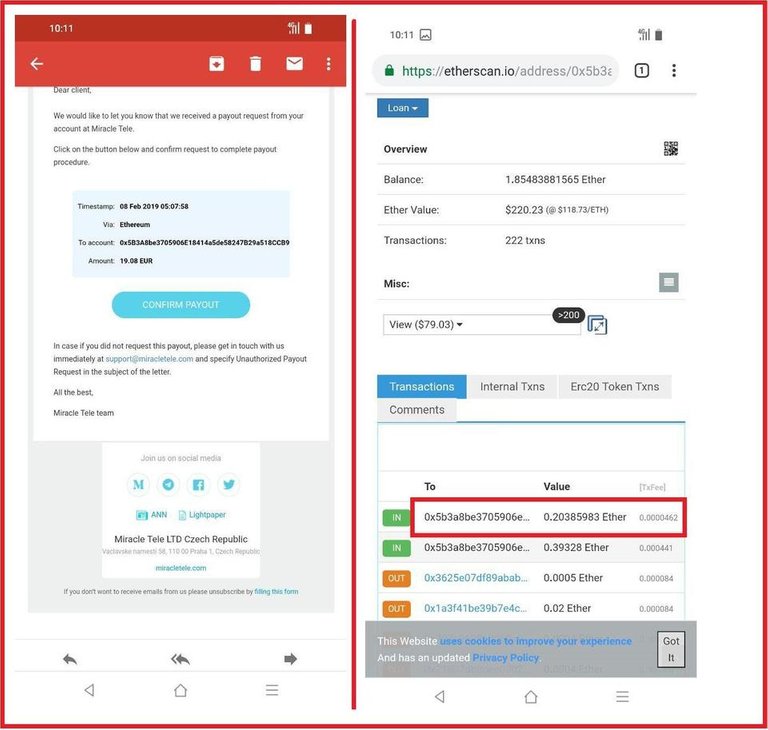Archive the email with the archive icon
The image size is (768, 730).
pos(216,64)
